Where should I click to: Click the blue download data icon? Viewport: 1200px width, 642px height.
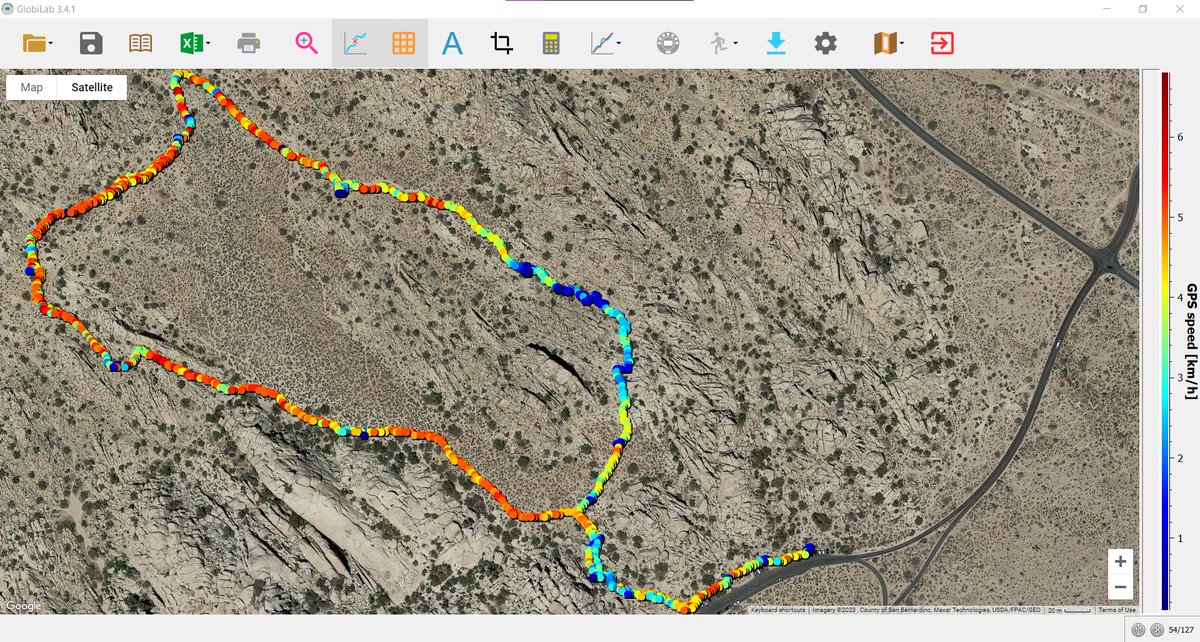775,43
